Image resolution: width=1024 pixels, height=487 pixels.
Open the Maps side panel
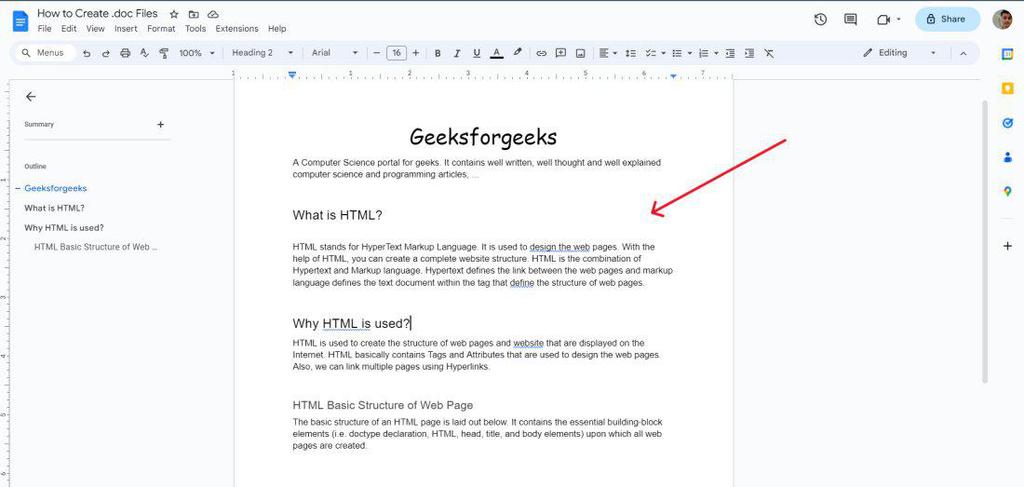click(x=1008, y=191)
